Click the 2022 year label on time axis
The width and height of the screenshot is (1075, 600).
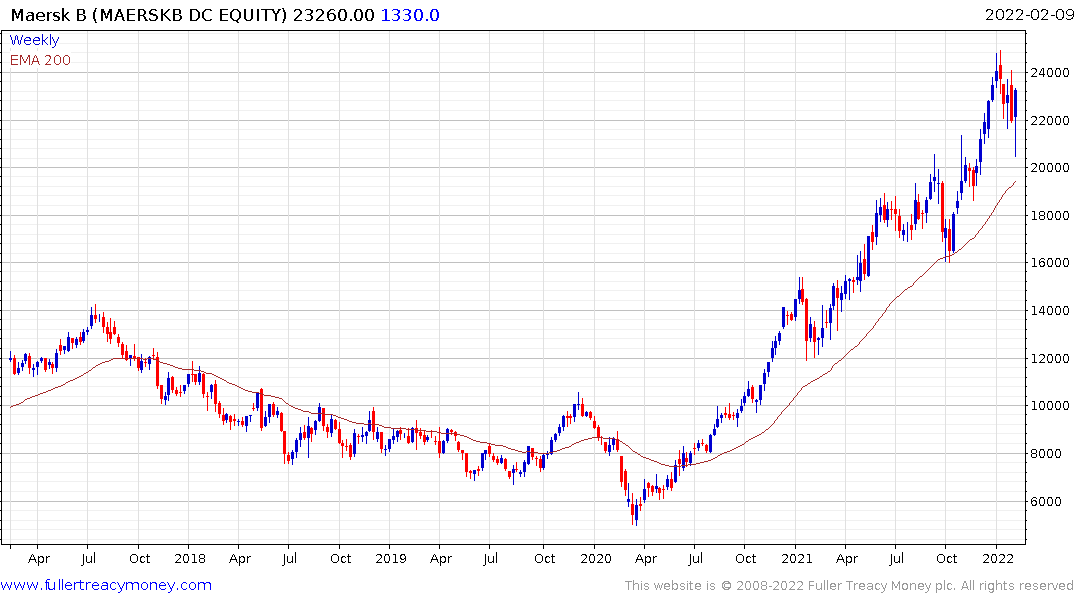(998, 559)
